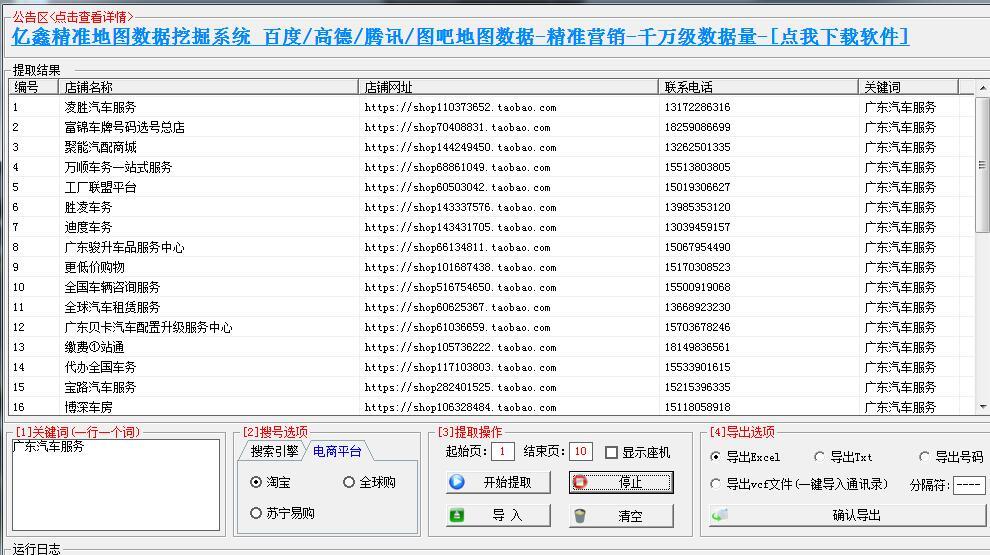Click the results list scroll up arrow
The height and width of the screenshot is (555, 990).
[982, 88]
